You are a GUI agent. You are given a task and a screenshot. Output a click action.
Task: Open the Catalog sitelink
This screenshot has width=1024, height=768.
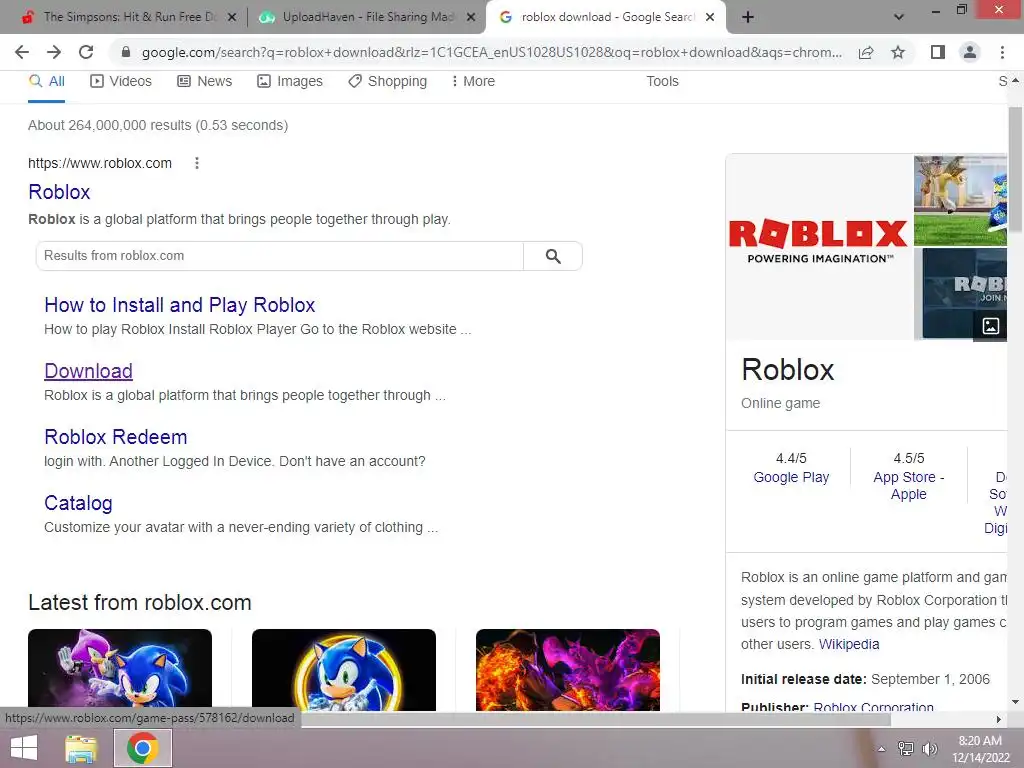78,503
